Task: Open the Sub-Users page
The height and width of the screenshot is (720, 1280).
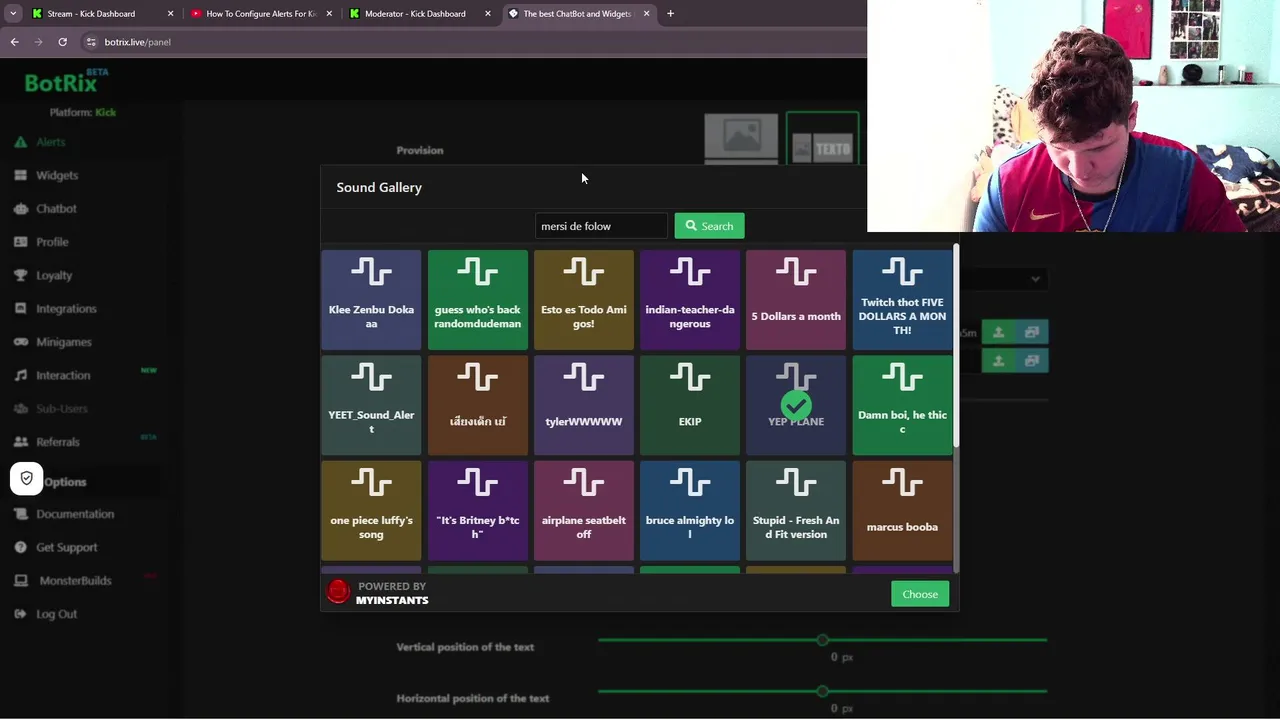Action: pyautogui.click(x=61, y=408)
